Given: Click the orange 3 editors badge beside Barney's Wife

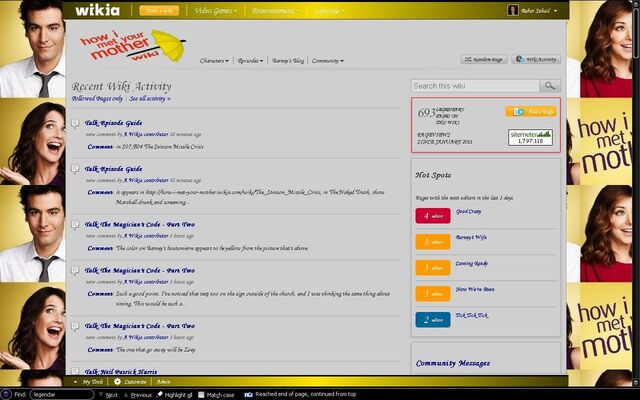Looking at the screenshot, I should tap(433, 242).
